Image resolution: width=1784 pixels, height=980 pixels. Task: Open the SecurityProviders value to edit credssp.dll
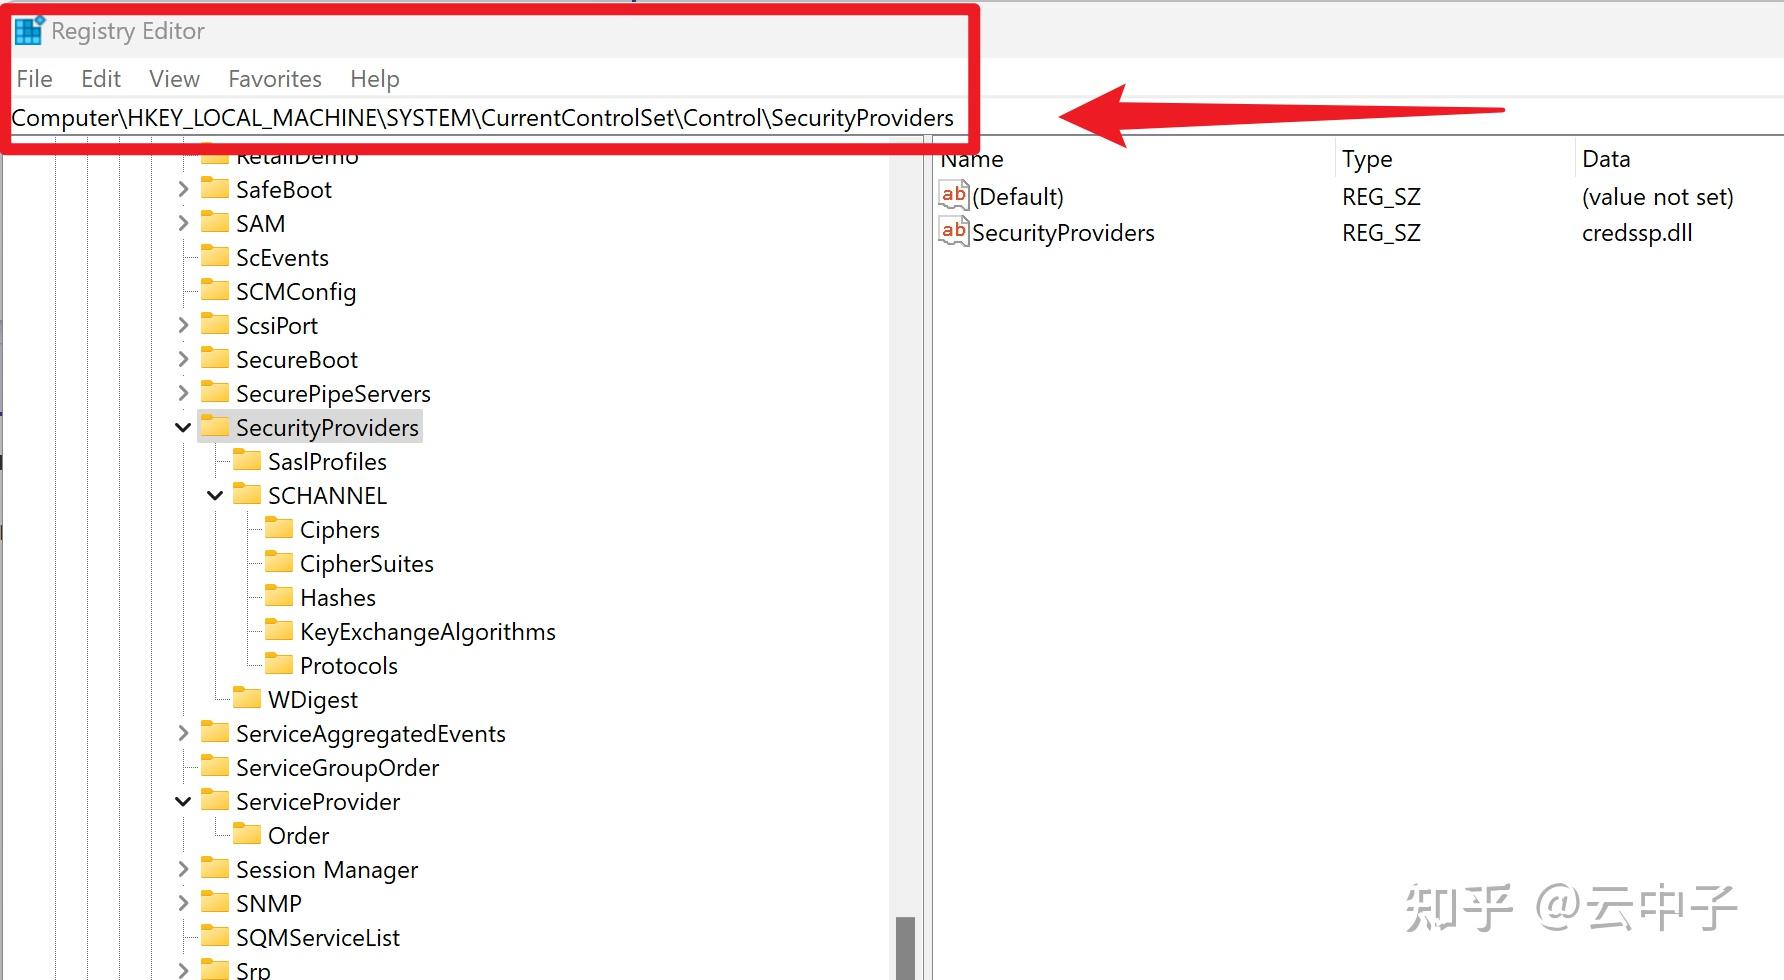click(x=1064, y=232)
